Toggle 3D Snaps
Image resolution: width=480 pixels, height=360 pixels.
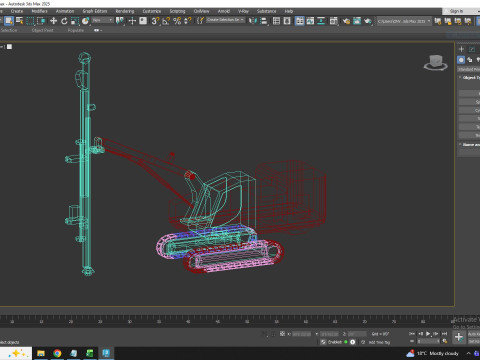(x=155, y=21)
